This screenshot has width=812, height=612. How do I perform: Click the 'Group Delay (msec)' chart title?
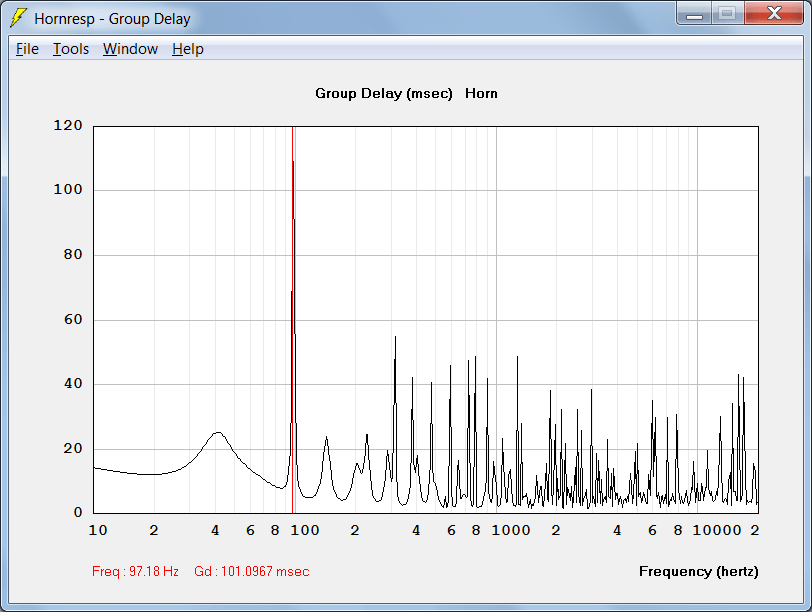click(384, 93)
